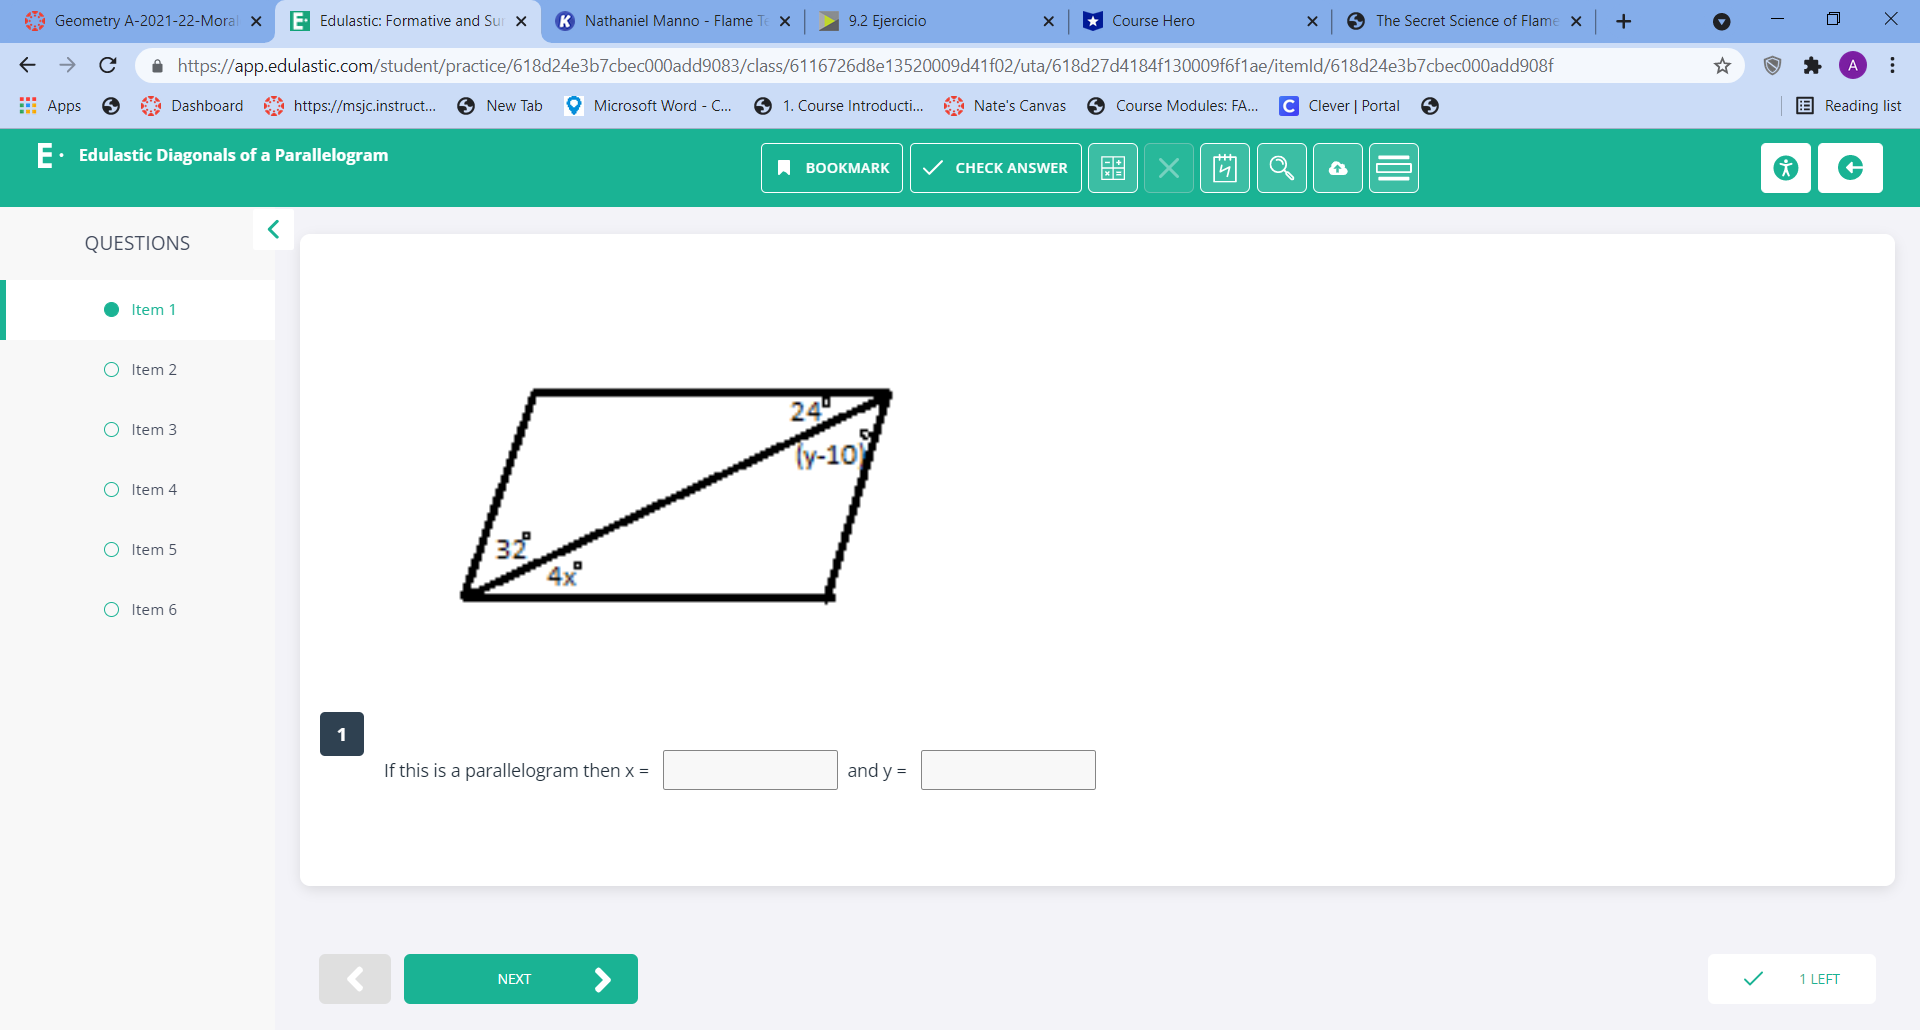Open the scratchpad notes tool
1920x1030 pixels.
[1225, 168]
